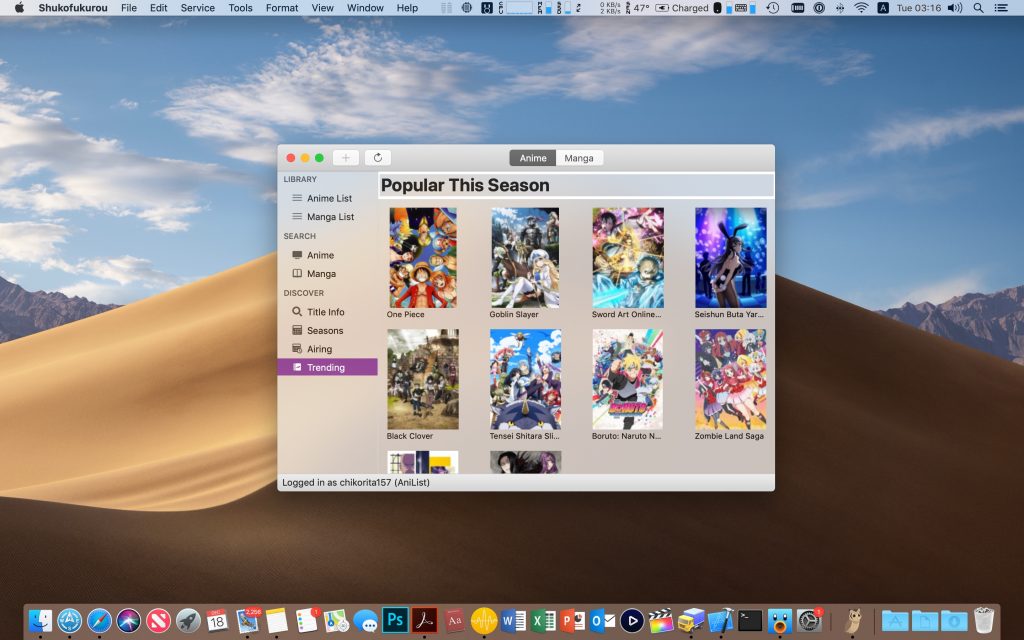
Task: Open Xcode from the dock
Action: pyautogui.click(x=720, y=620)
